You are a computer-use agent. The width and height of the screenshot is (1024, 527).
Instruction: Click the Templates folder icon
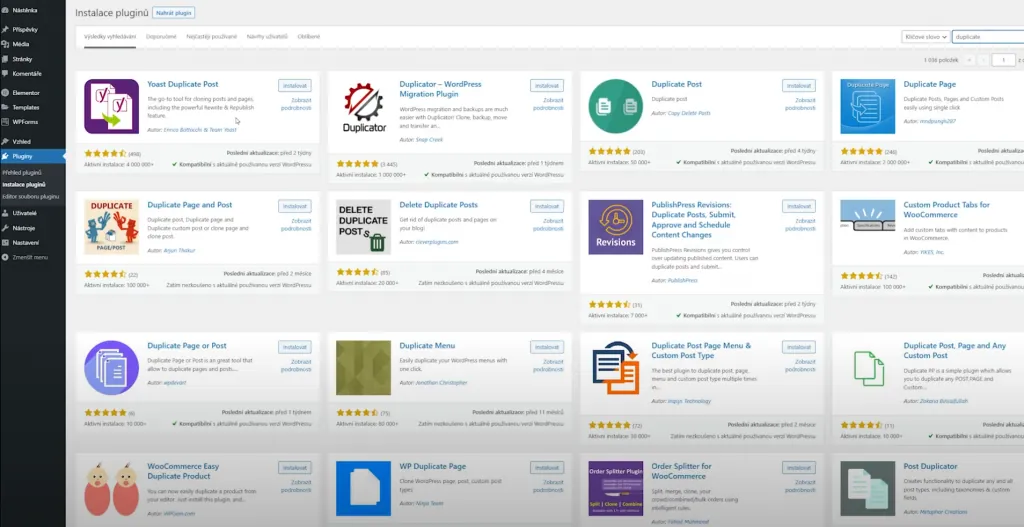tap(5, 107)
